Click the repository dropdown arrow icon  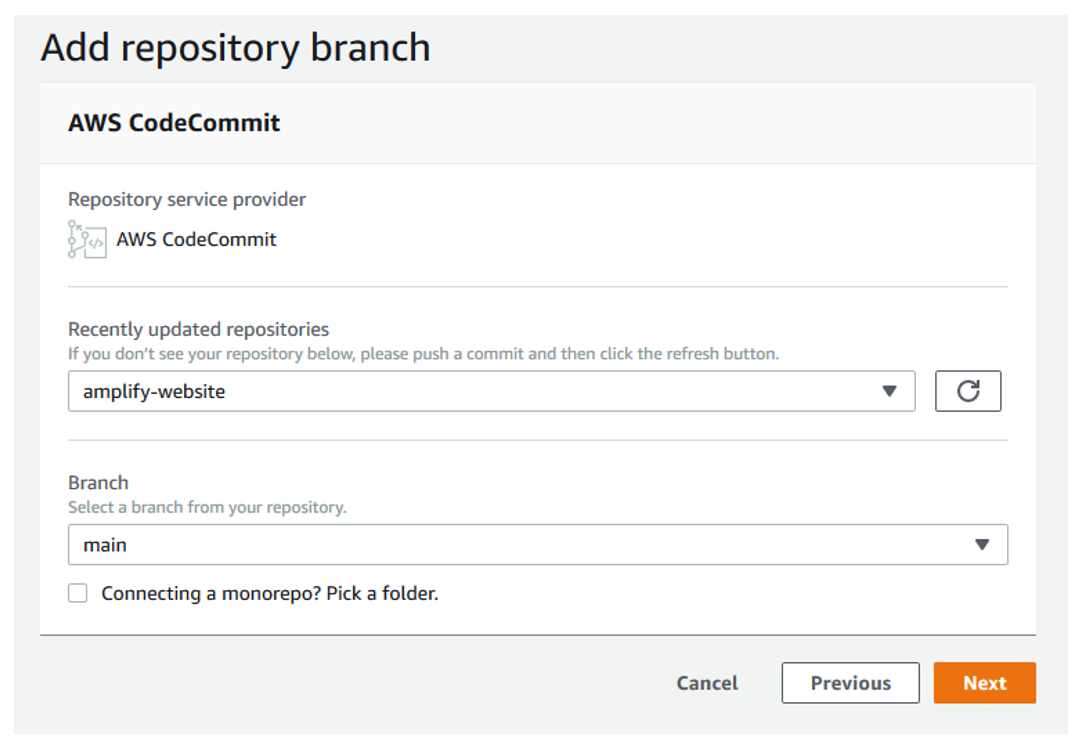pyautogui.click(x=890, y=391)
